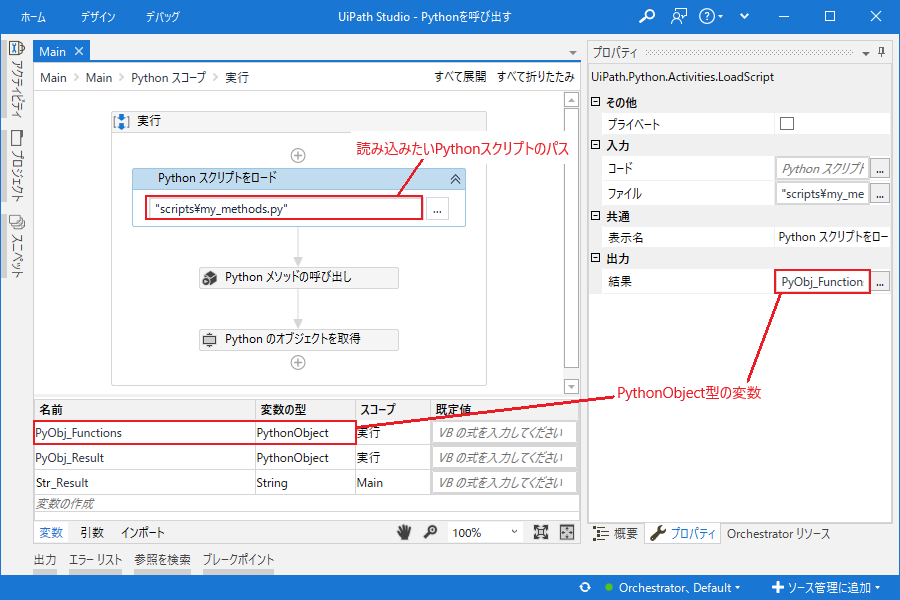
Task: Add activity with top plus icon
Action: (298, 156)
